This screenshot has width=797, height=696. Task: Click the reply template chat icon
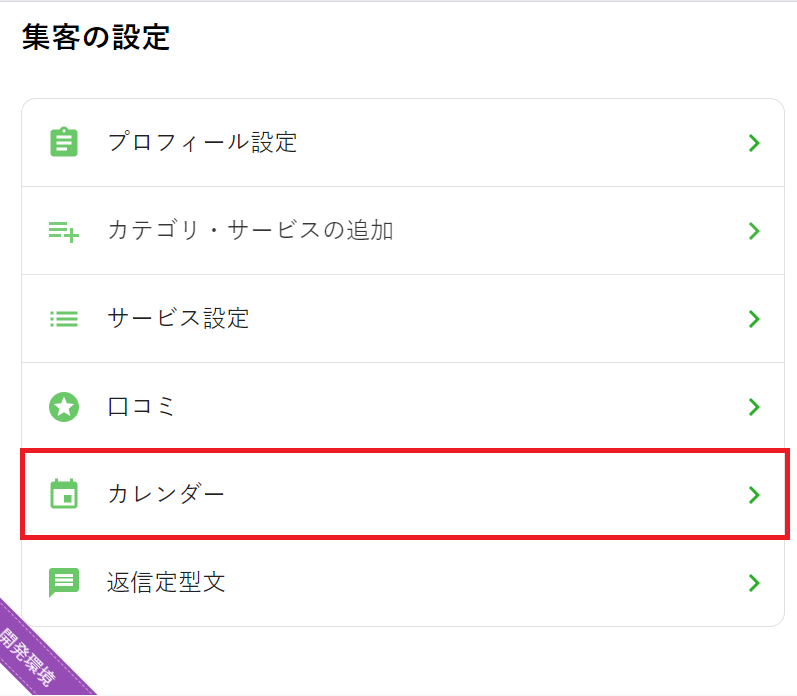[64, 582]
